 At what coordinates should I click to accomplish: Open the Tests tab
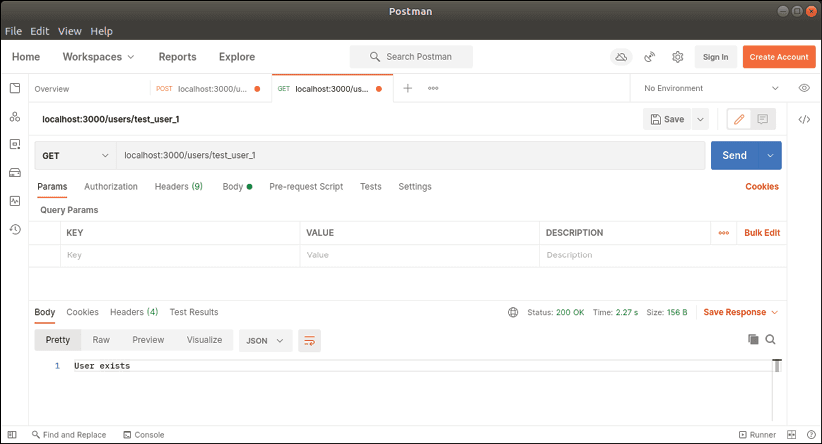click(x=371, y=187)
